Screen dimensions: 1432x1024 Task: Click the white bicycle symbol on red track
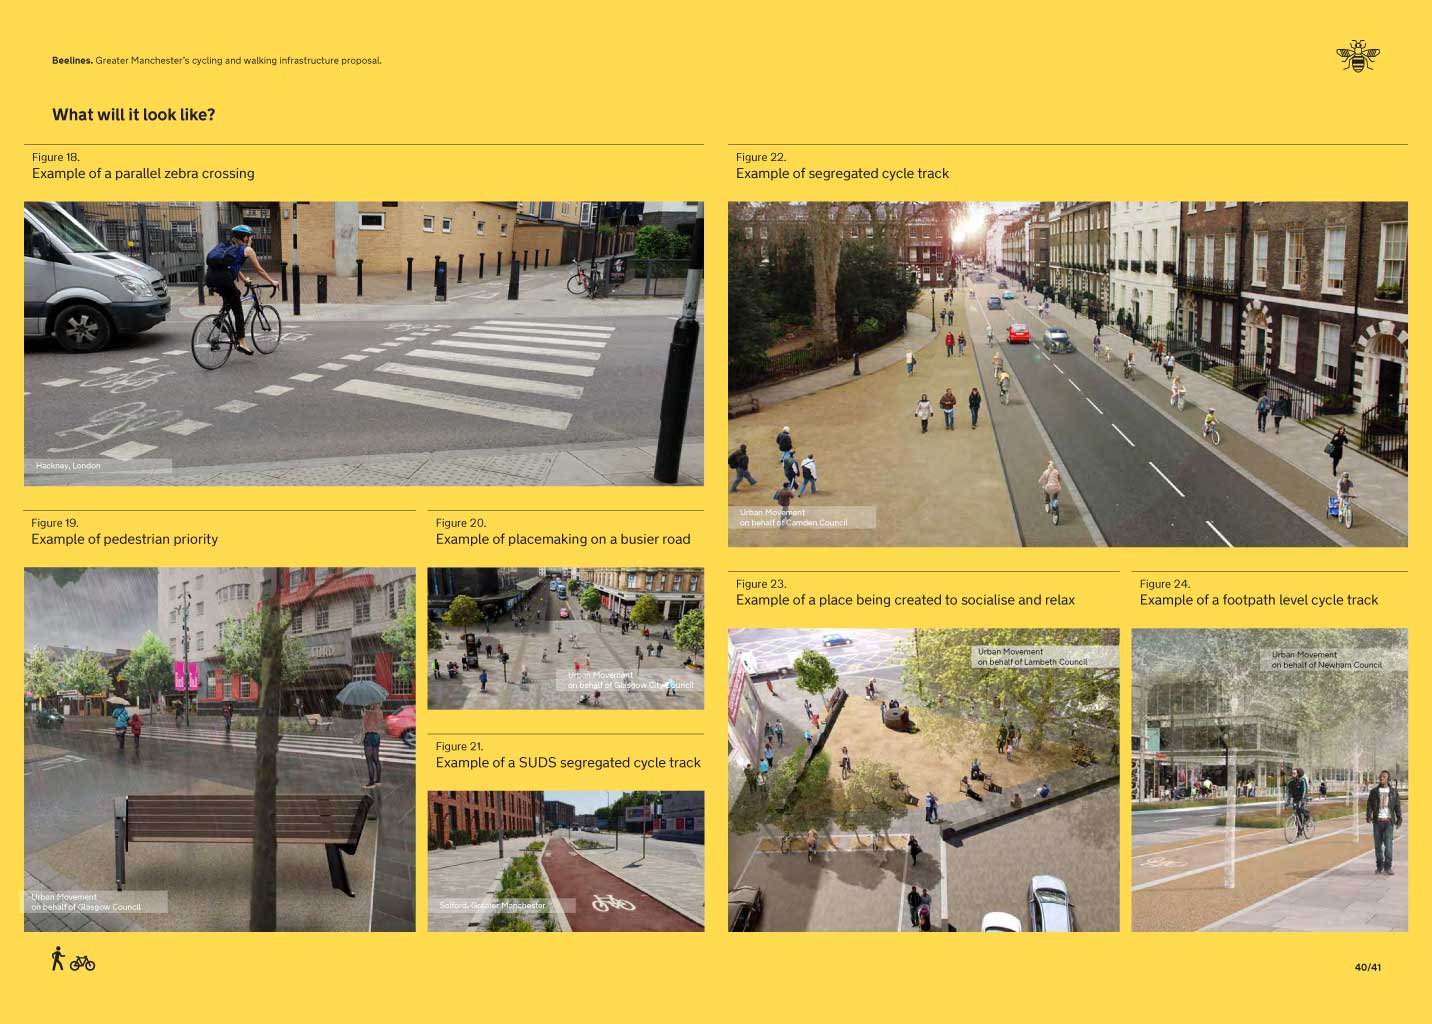click(x=613, y=903)
